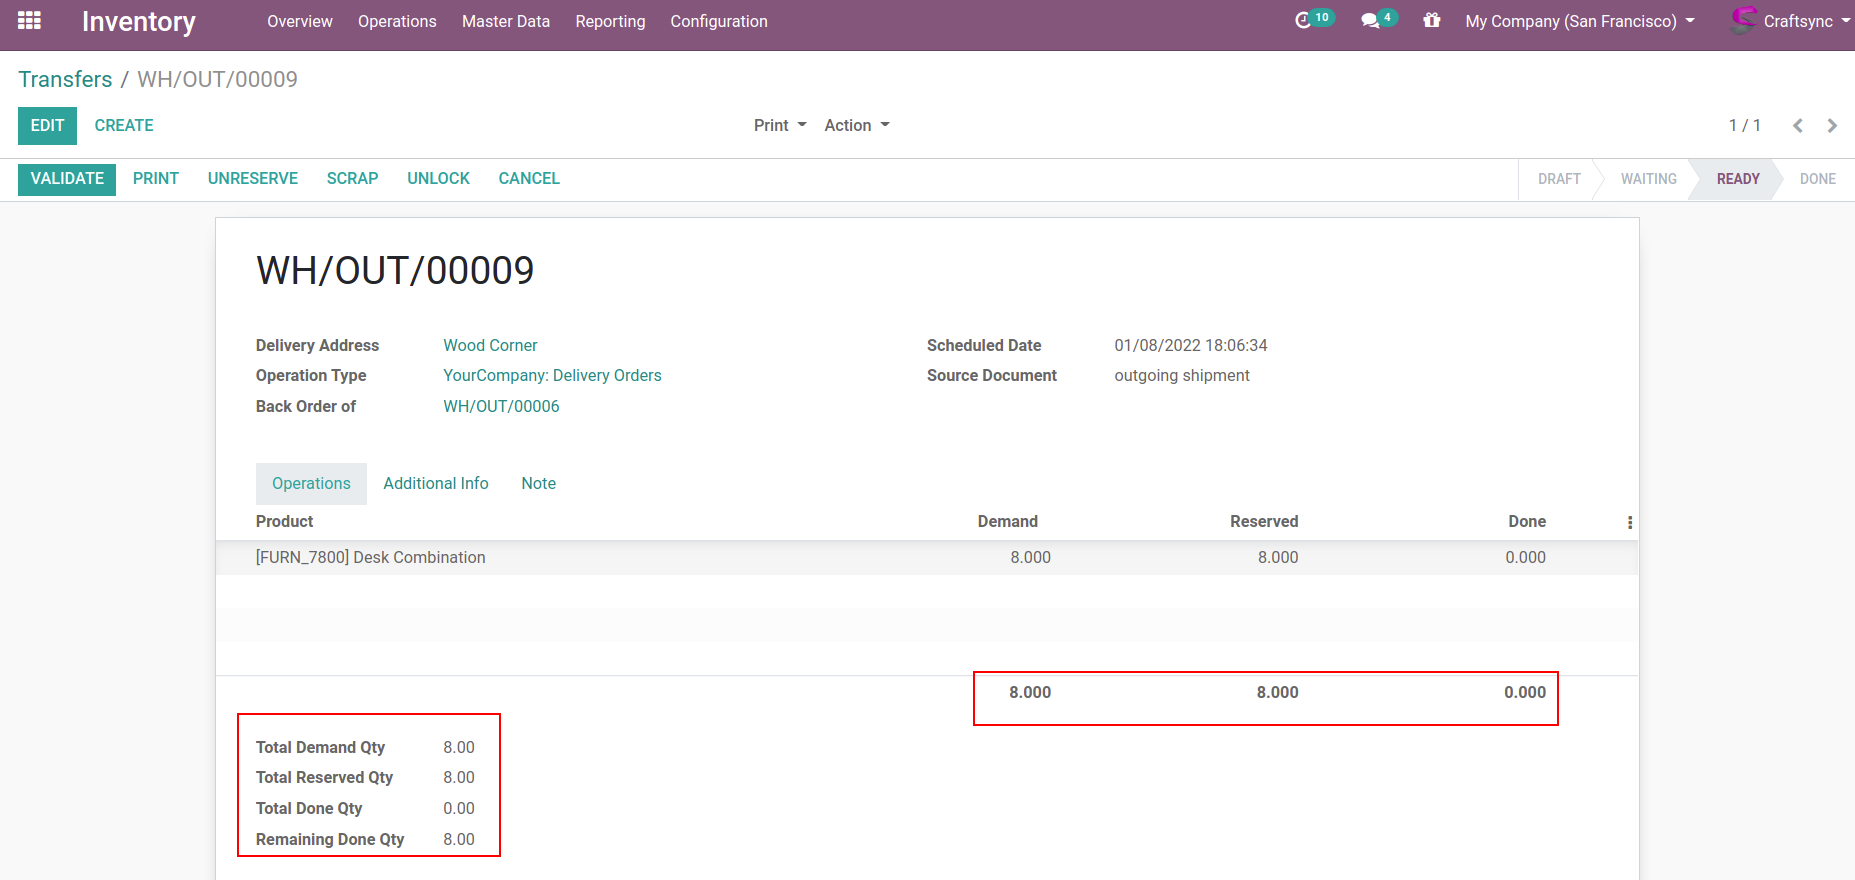The image size is (1855, 880).
Task: Open the activities clock icon
Action: [1303, 21]
